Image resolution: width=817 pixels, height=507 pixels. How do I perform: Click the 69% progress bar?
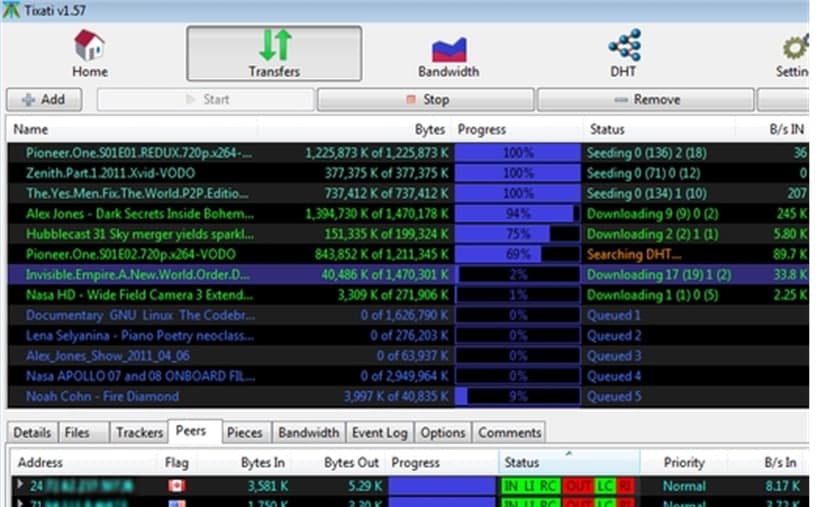(517, 254)
